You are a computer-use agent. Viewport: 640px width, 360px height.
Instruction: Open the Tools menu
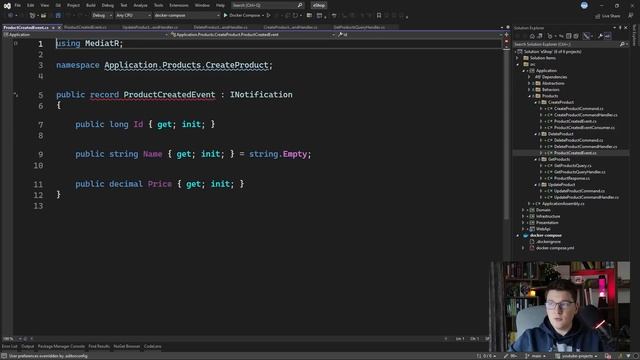pyautogui.click(x=158, y=5)
